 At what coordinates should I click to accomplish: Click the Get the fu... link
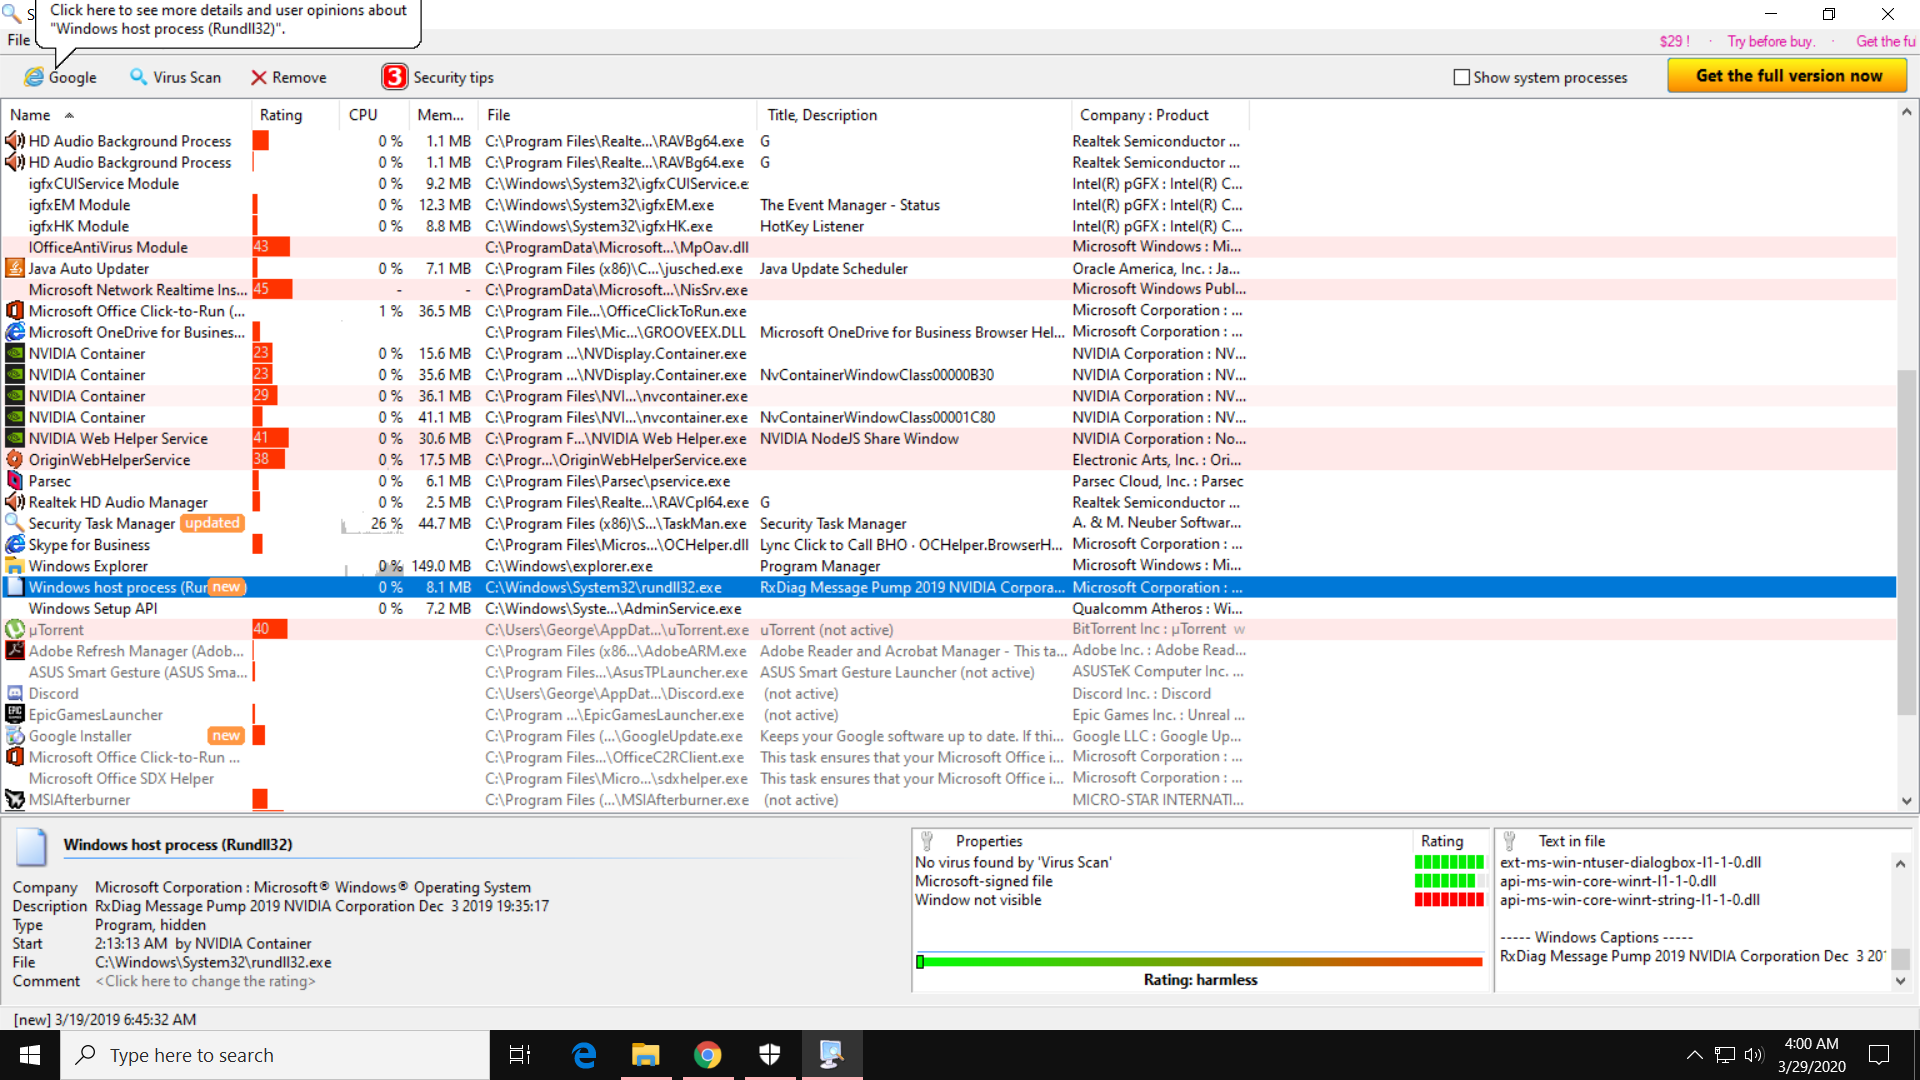click(1886, 41)
